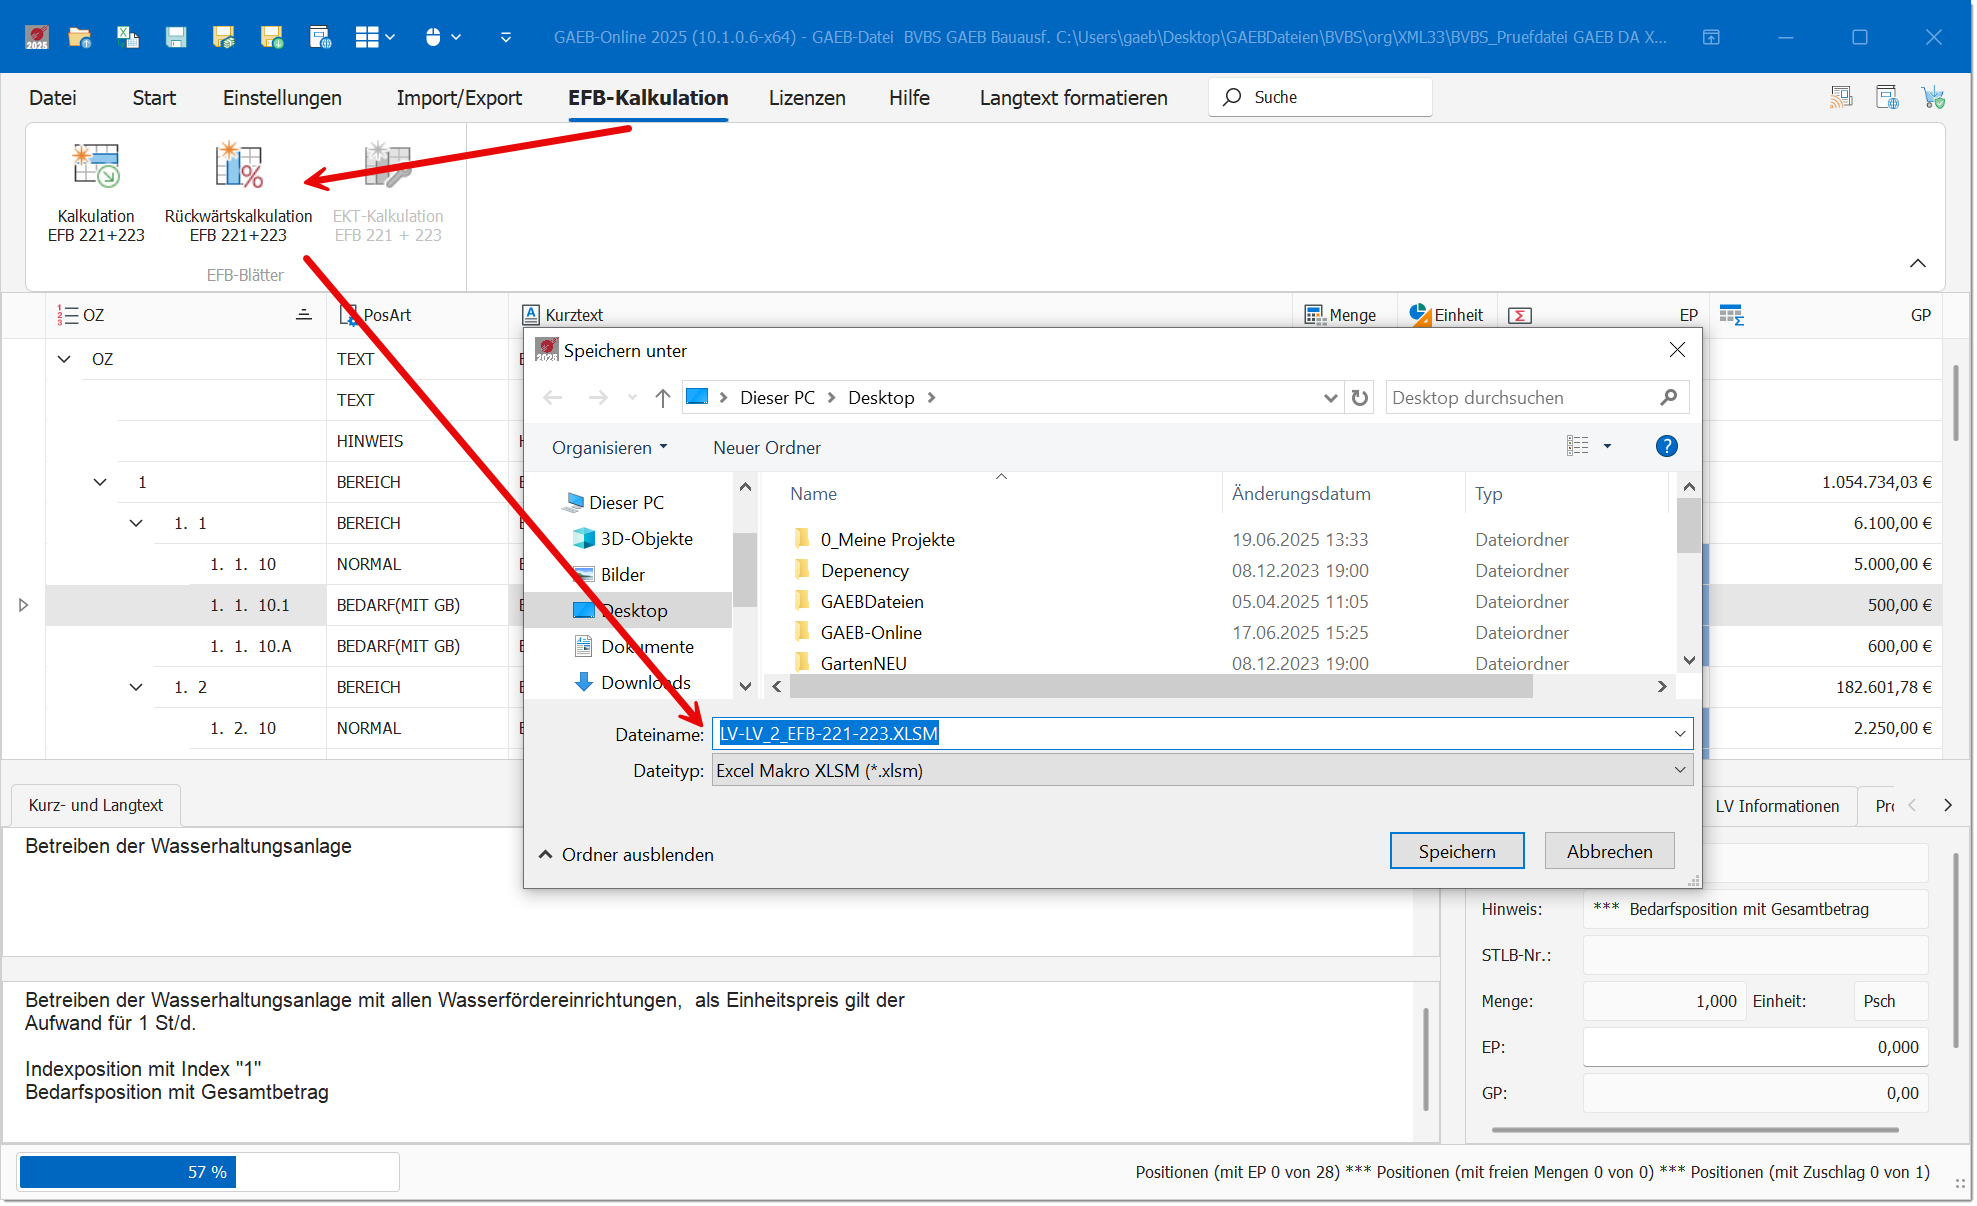
Task: Hide folders with Ordner ausblenden
Action: coord(626,854)
